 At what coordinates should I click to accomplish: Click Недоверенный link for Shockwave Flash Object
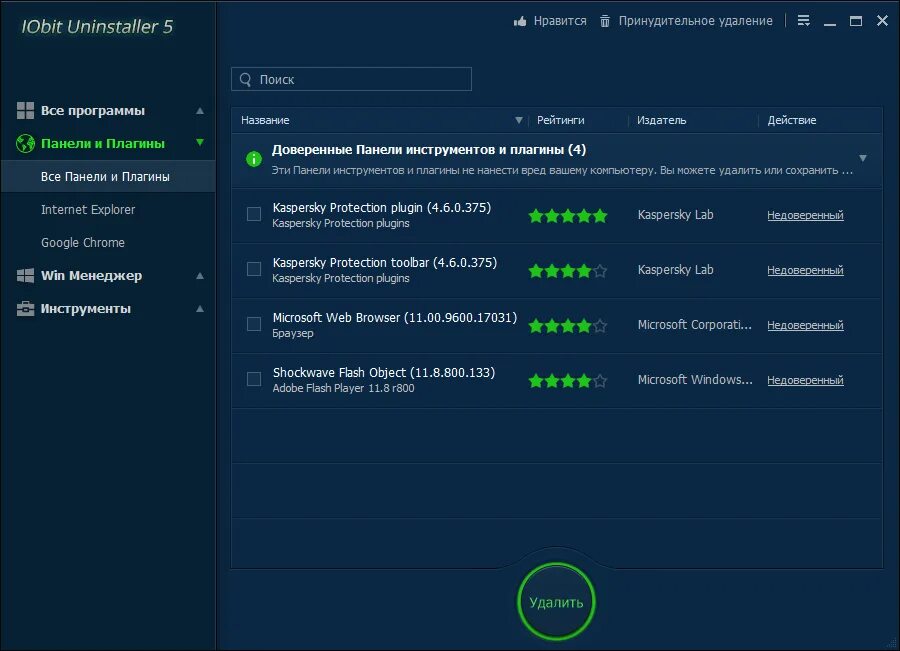tap(805, 379)
